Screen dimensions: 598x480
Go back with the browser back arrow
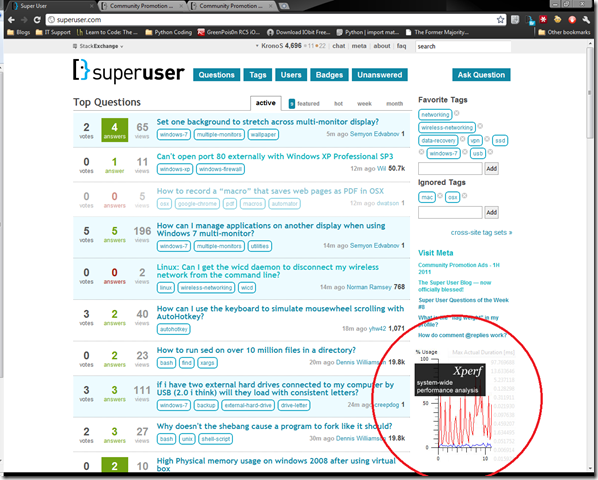click(x=11, y=20)
